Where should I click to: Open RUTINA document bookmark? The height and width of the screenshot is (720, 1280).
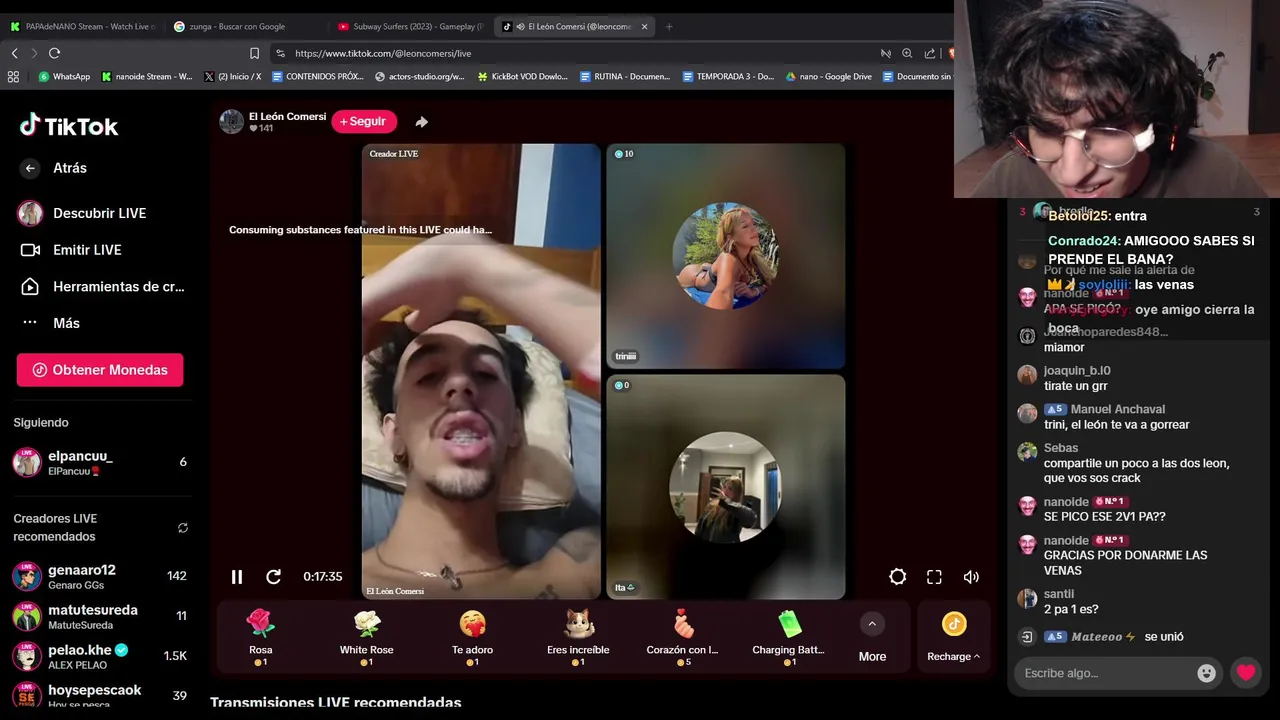pos(624,76)
